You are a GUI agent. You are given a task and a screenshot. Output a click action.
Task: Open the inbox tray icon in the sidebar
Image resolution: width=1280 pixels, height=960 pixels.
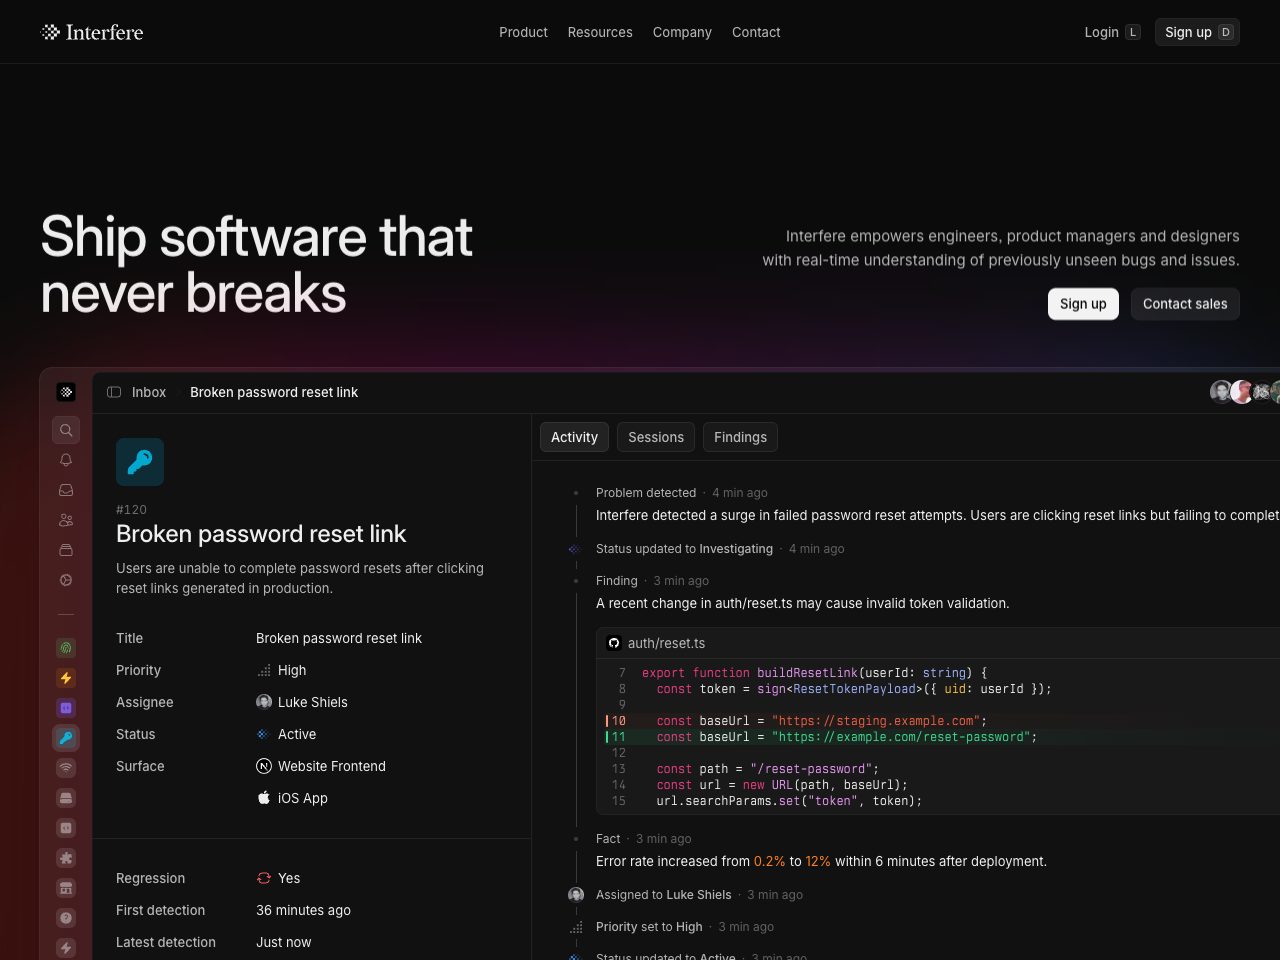66,490
